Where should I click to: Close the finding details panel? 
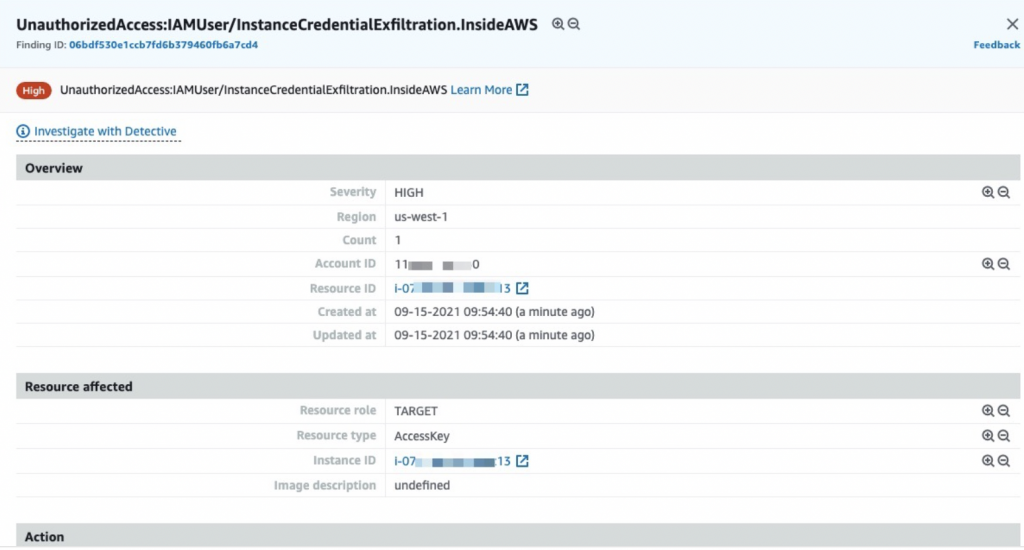pyautogui.click(x=1012, y=24)
